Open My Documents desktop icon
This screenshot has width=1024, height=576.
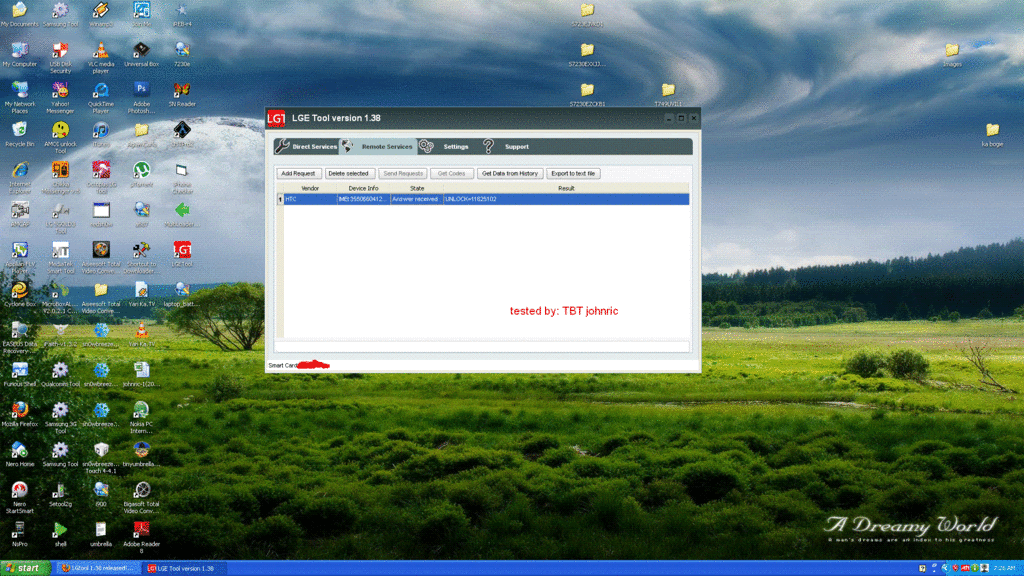point(20,15)
